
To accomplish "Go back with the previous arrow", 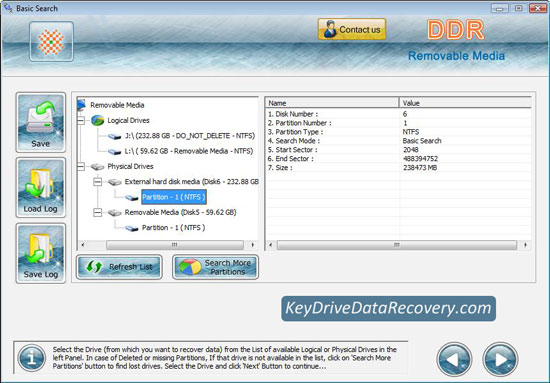I will coord(454,359).
